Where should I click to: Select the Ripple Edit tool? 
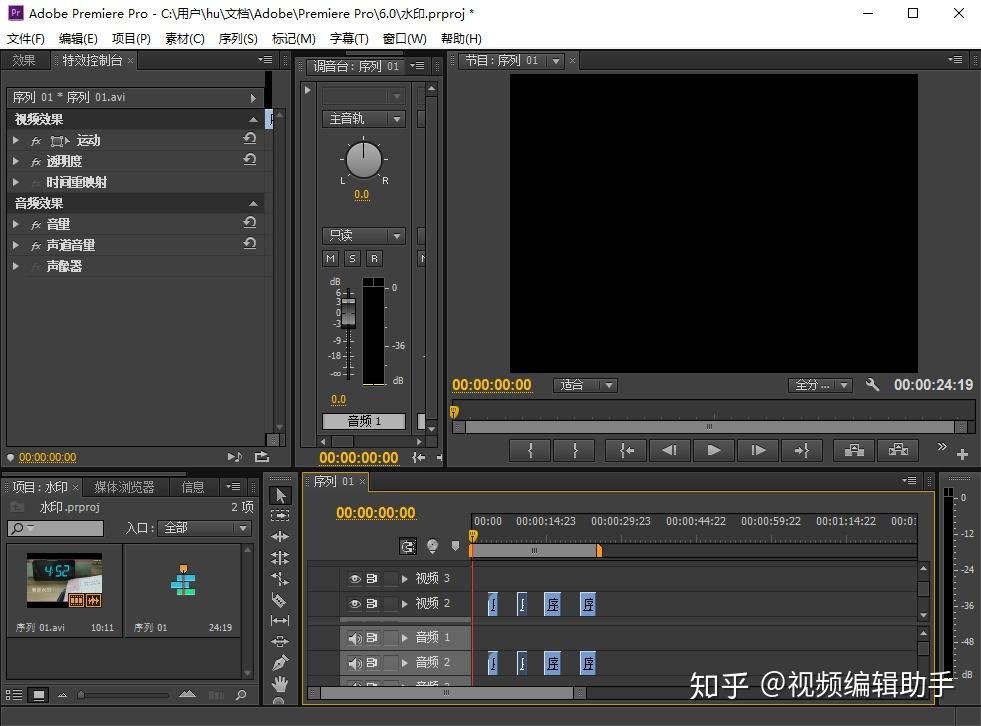[280, 536]
